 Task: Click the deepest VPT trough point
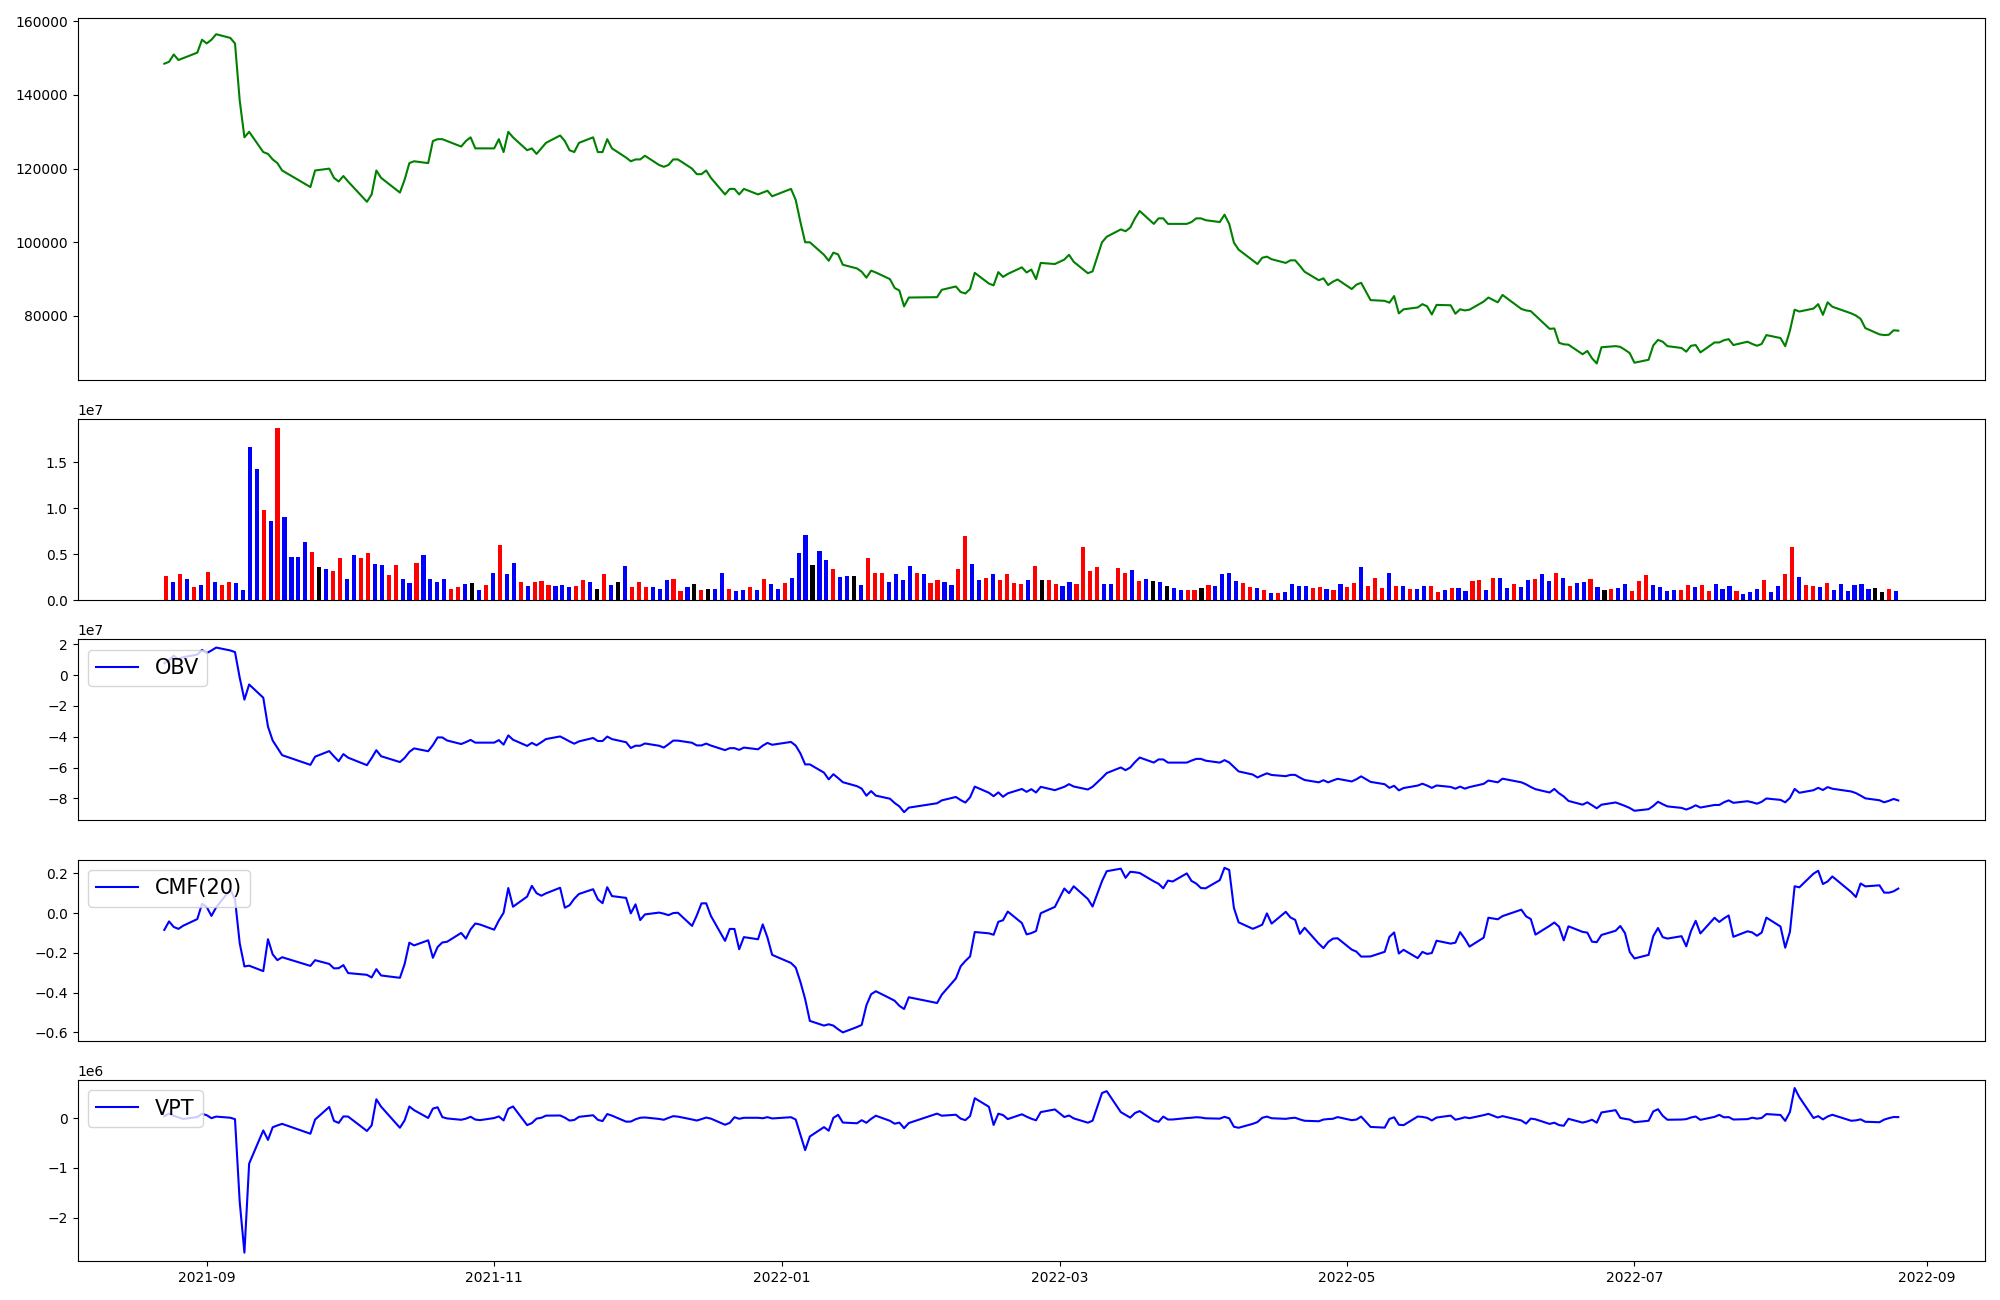(x=244, y=1251)
